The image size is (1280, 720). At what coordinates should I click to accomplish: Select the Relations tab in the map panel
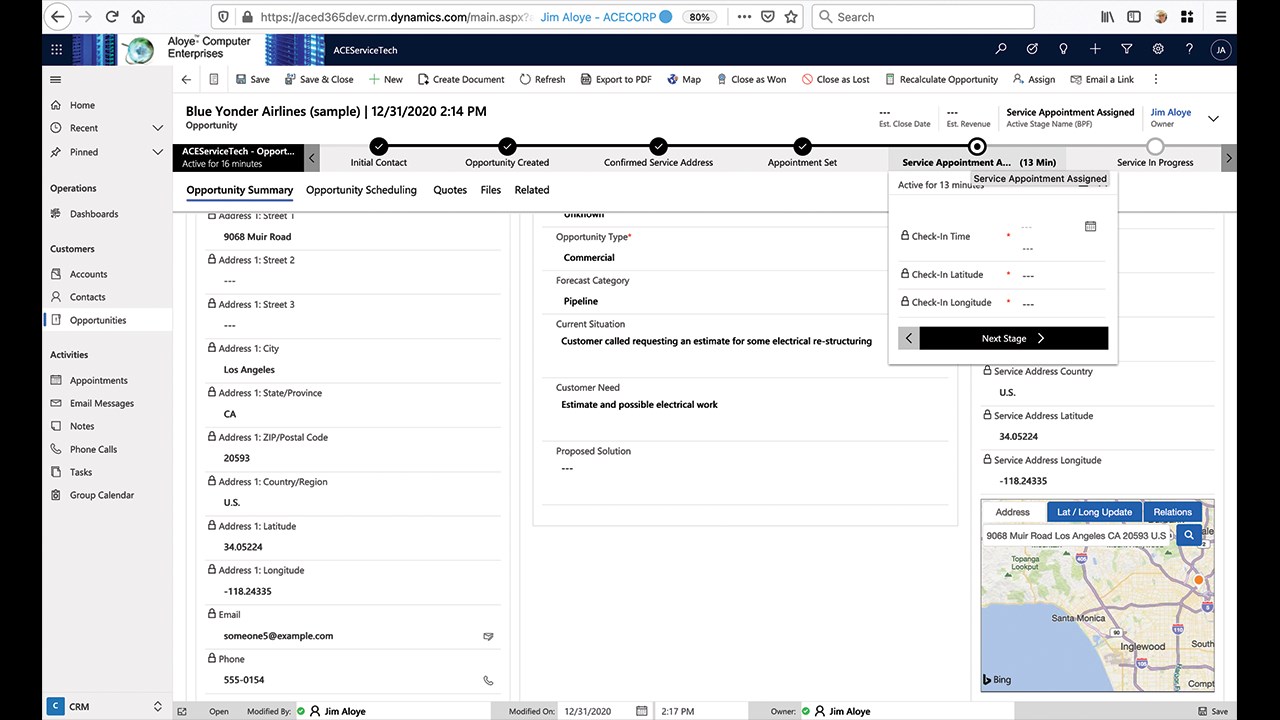[x=1172, y=512]
